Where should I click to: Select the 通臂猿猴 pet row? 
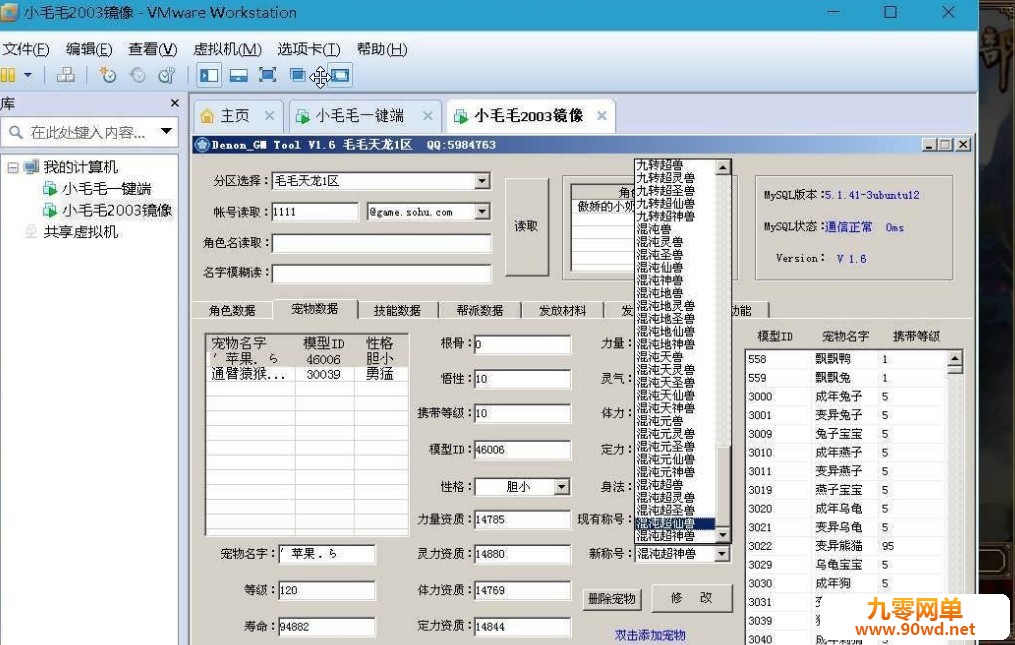307,374
